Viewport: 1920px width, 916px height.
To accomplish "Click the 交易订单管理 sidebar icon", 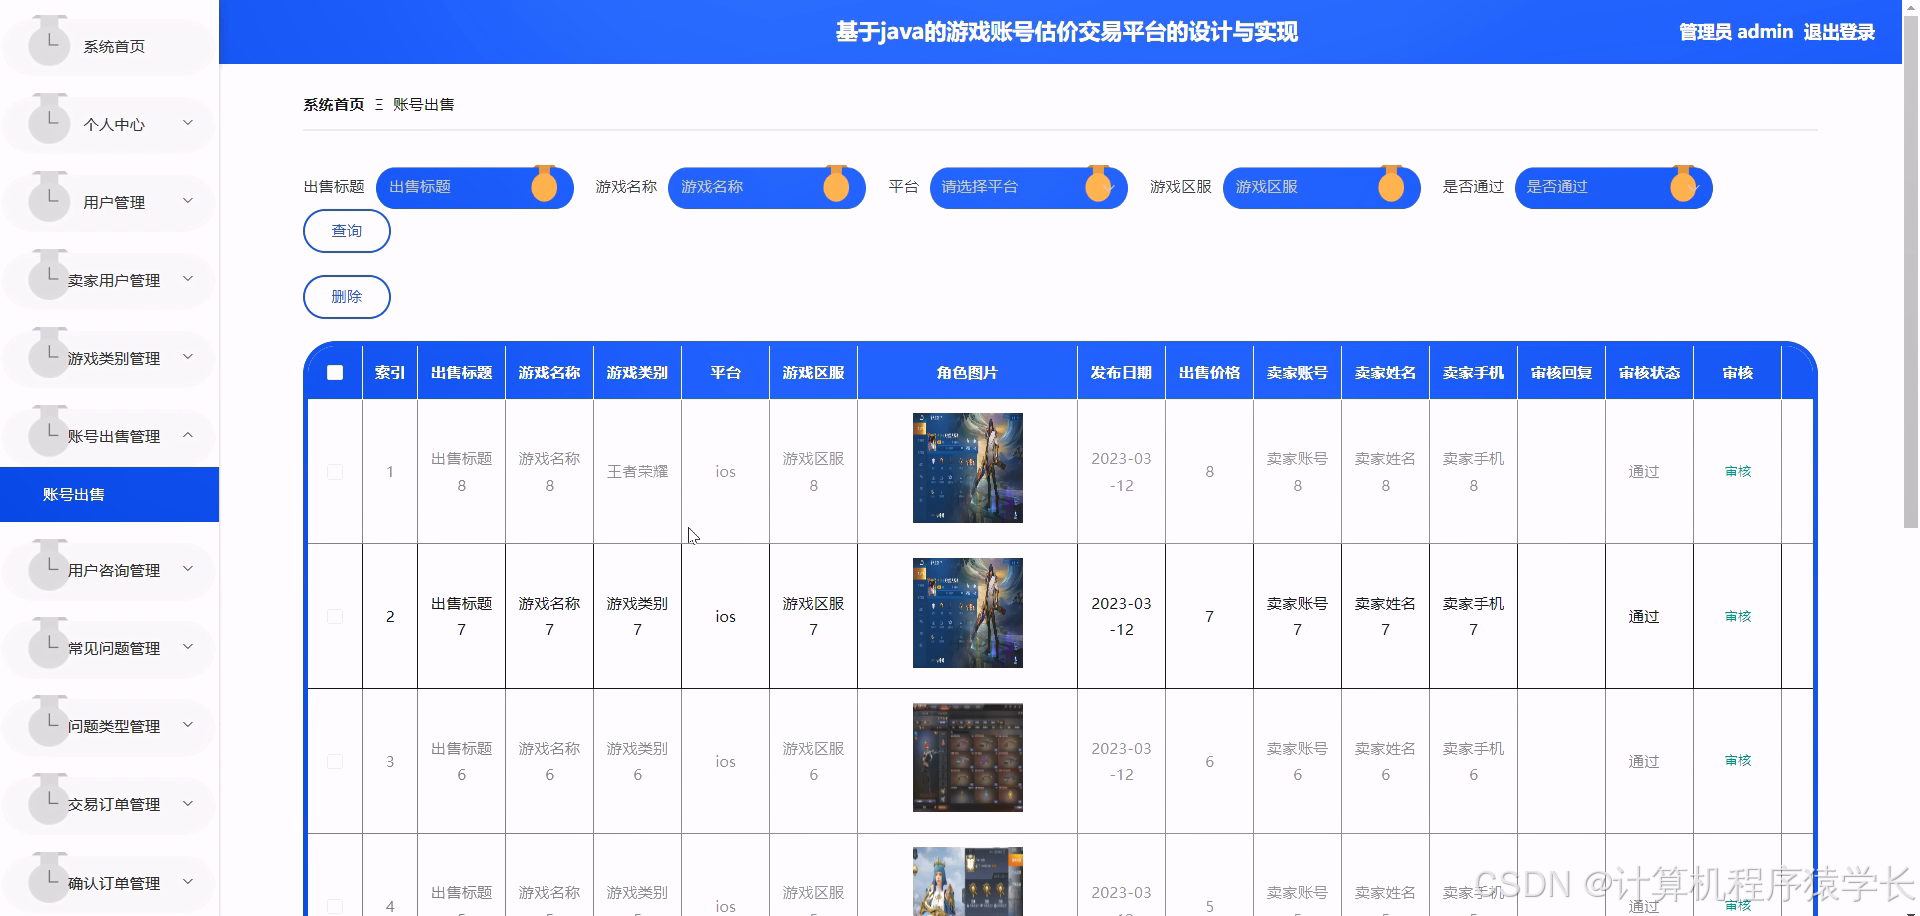I will pos(49,800).
